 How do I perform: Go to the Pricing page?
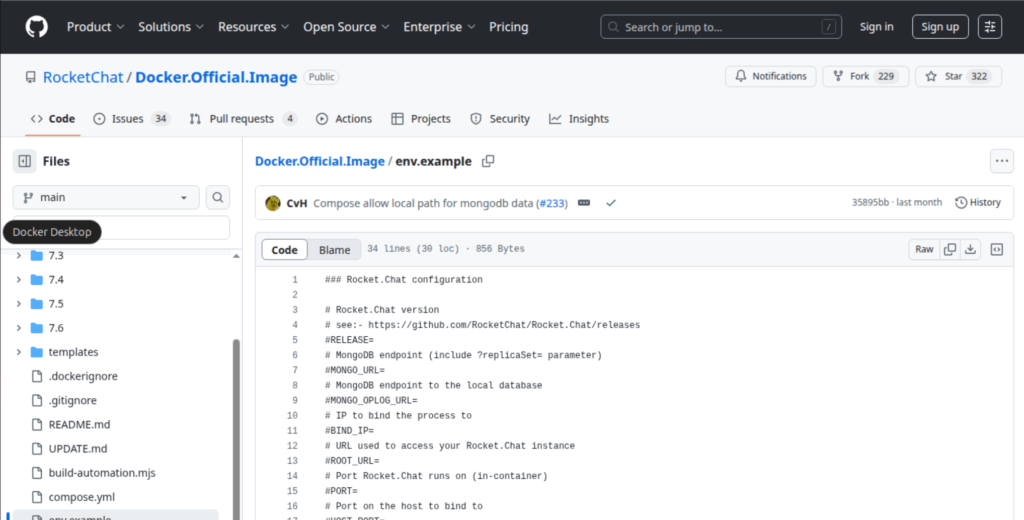click(x=509, y=27)
